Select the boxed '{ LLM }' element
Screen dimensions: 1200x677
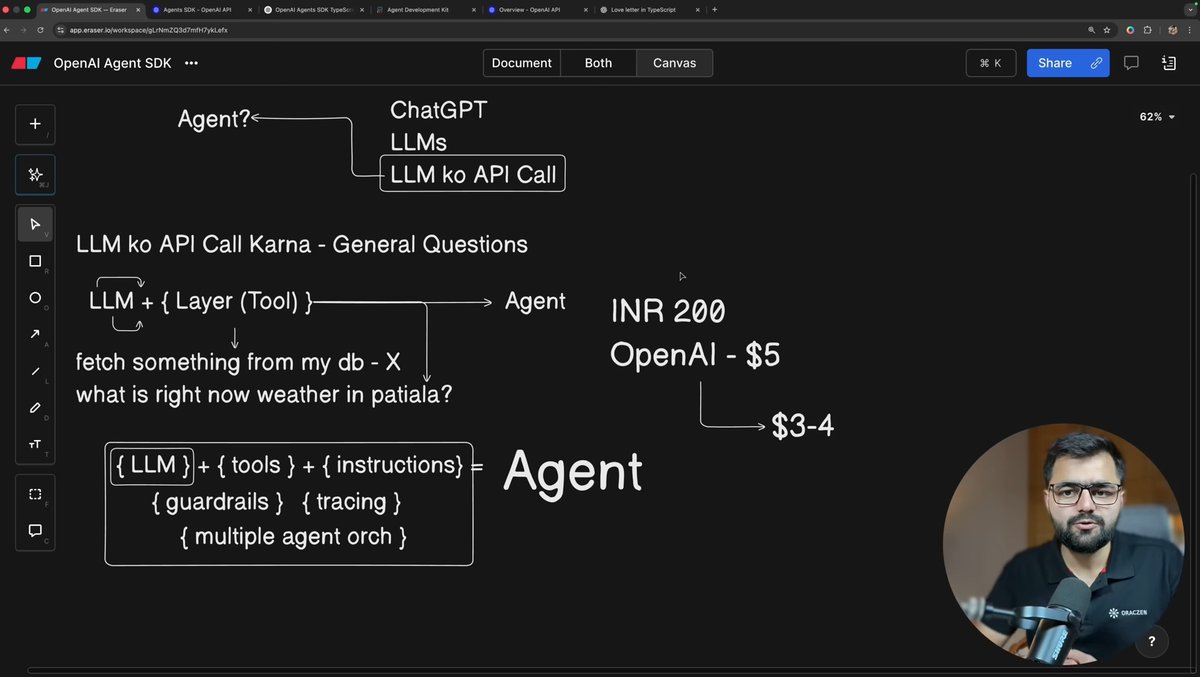[x=152, y=465]
